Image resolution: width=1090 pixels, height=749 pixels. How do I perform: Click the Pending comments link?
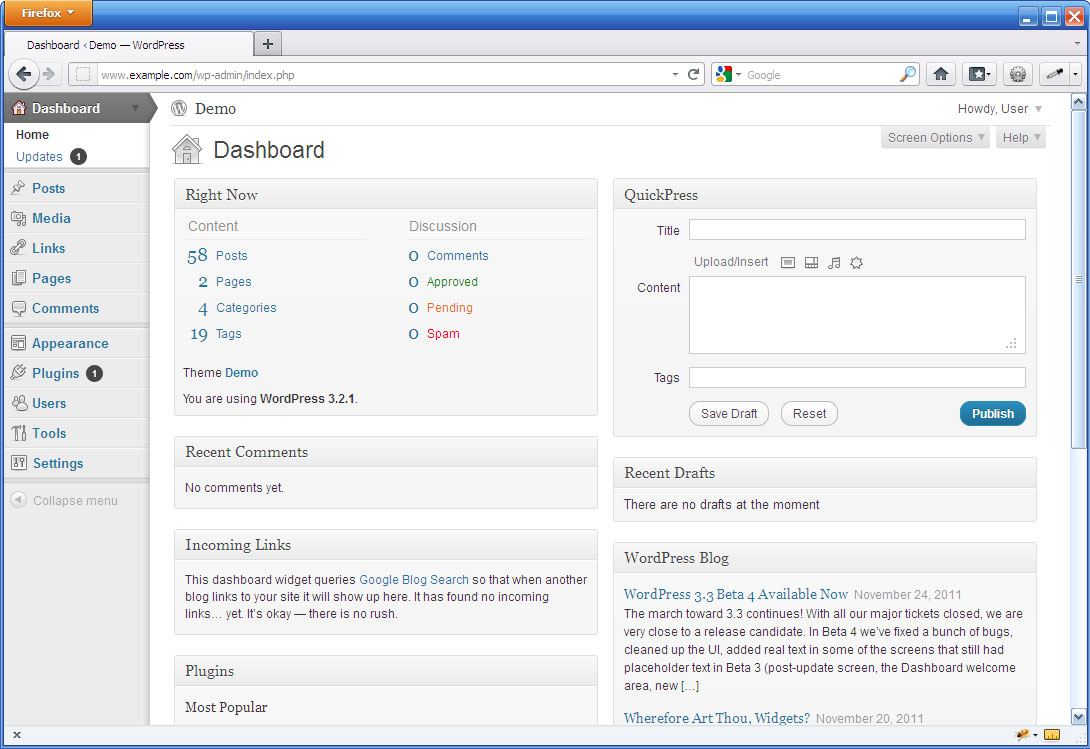(x=449, y=307)
